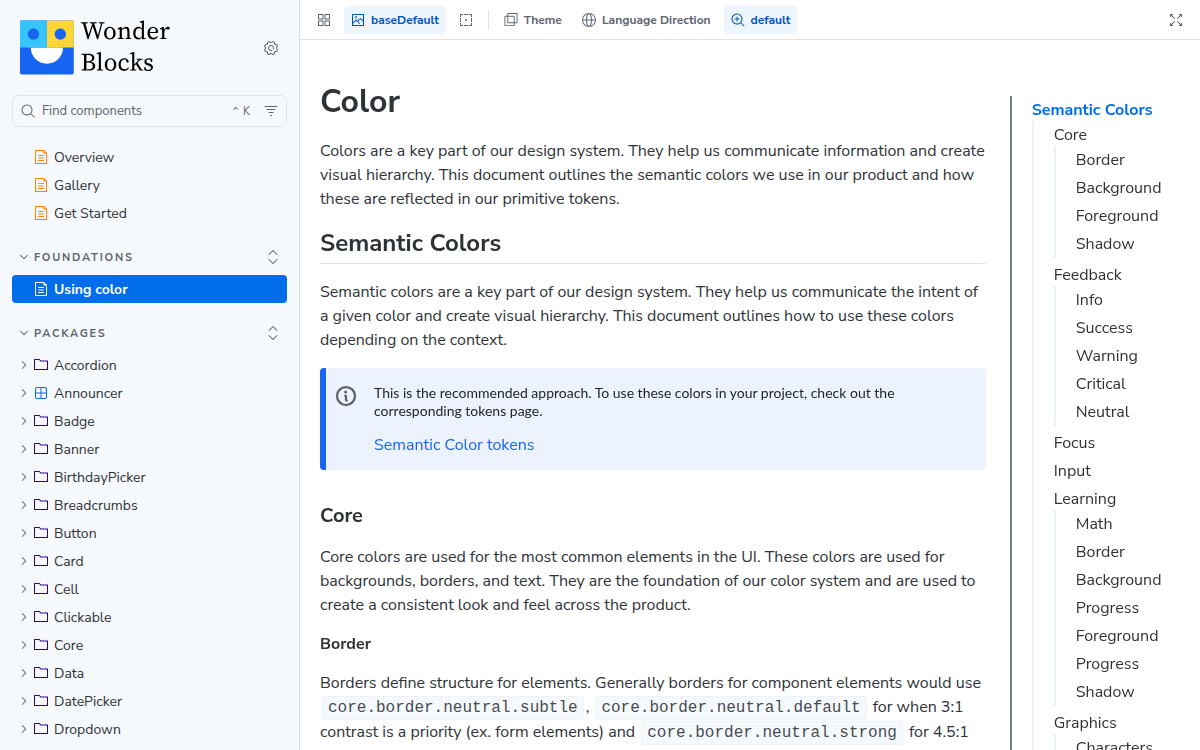The width and height of the screenshot is (1200, 750).
Task: Open the Theme toolbar menu
Action: (533, 20)
